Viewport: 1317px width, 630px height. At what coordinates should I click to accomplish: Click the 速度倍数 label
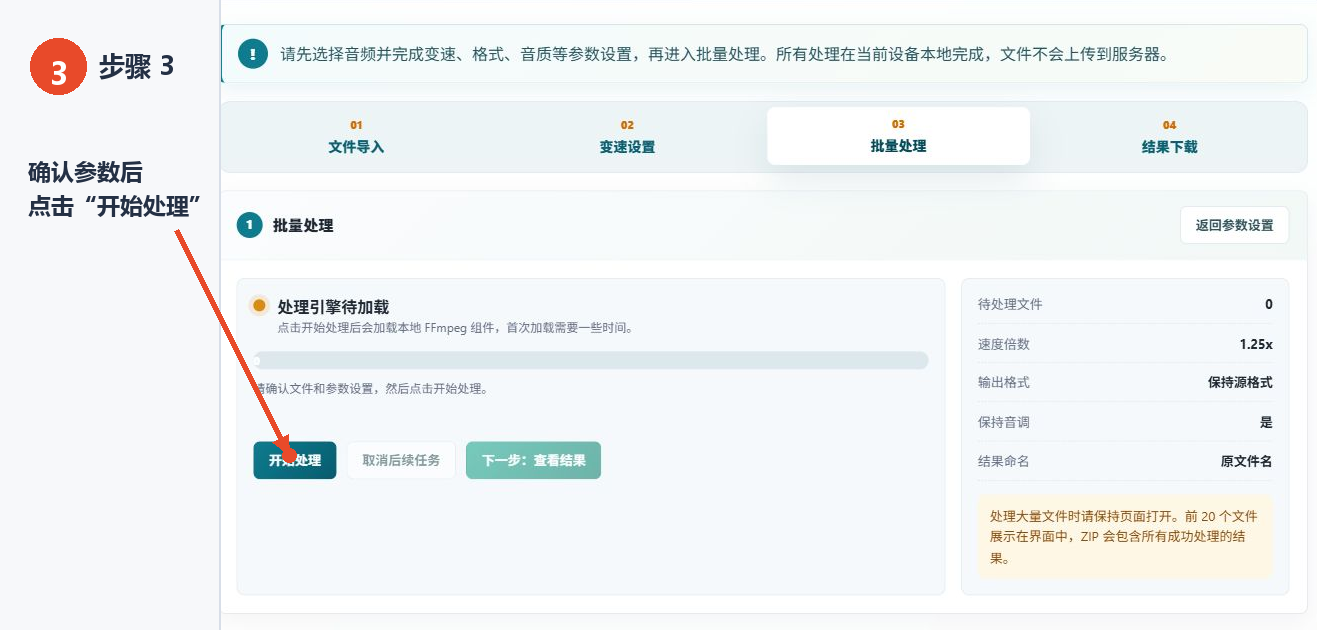1004,344
